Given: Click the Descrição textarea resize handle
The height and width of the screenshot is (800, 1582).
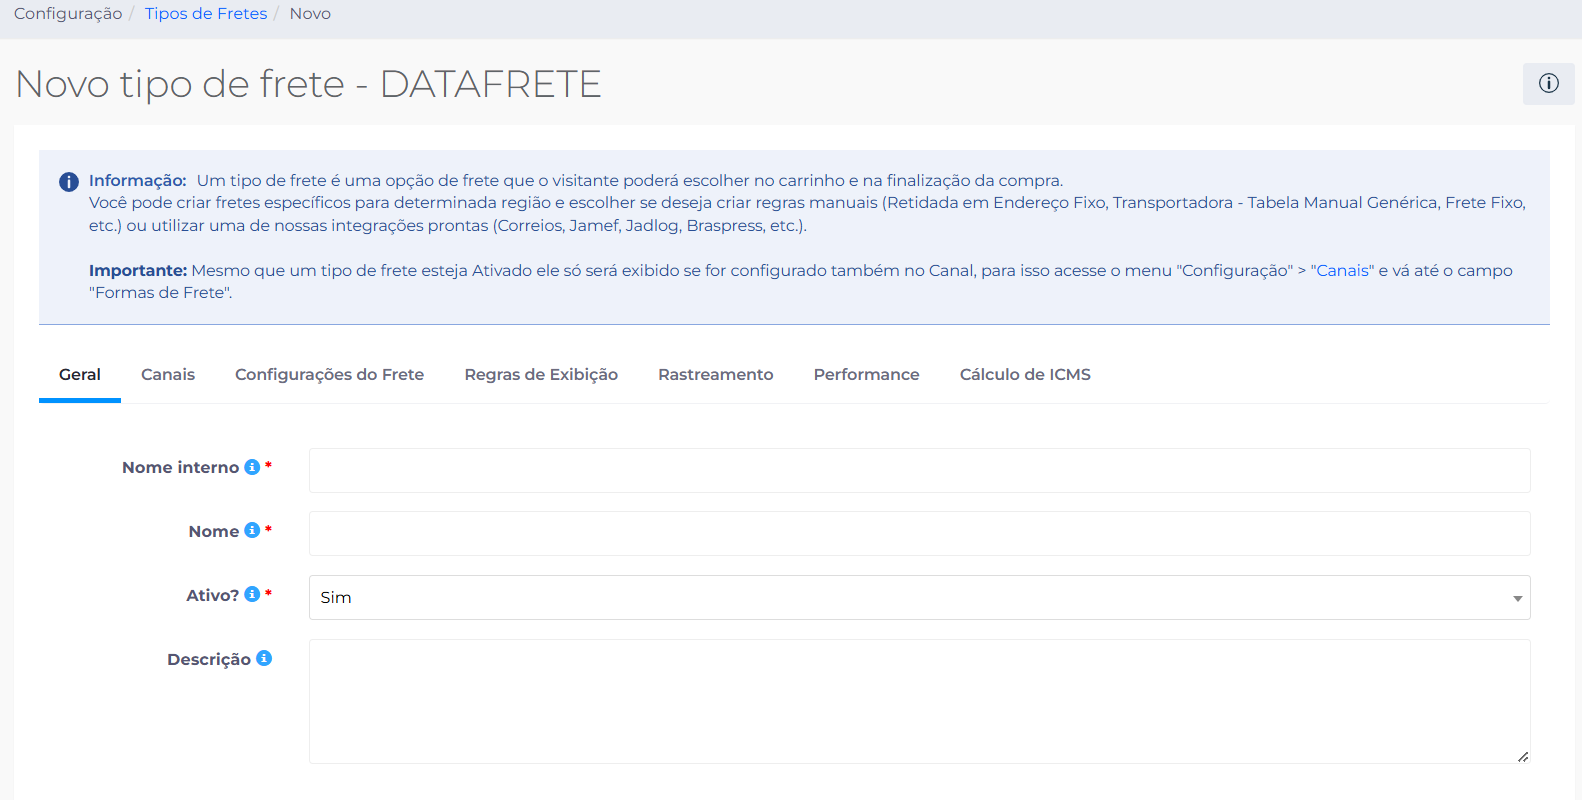Looking at the screenshot, I should click(1522, 756).
